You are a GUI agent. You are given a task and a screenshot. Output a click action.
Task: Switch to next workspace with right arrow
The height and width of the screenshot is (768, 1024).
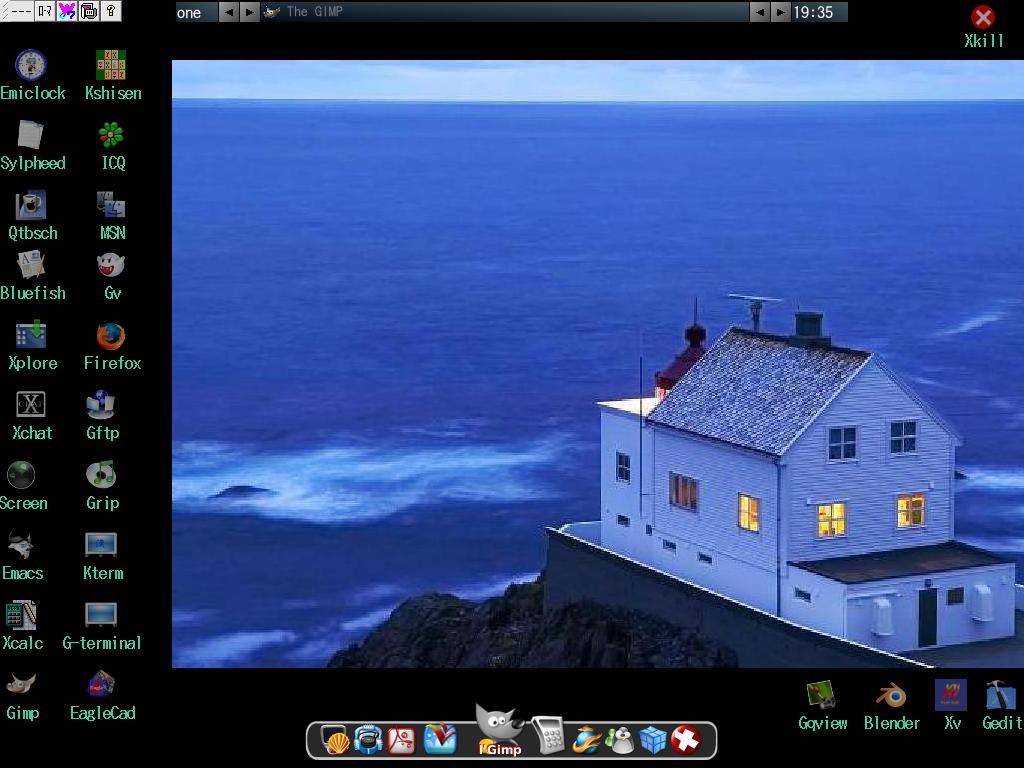tap(249, 12)
